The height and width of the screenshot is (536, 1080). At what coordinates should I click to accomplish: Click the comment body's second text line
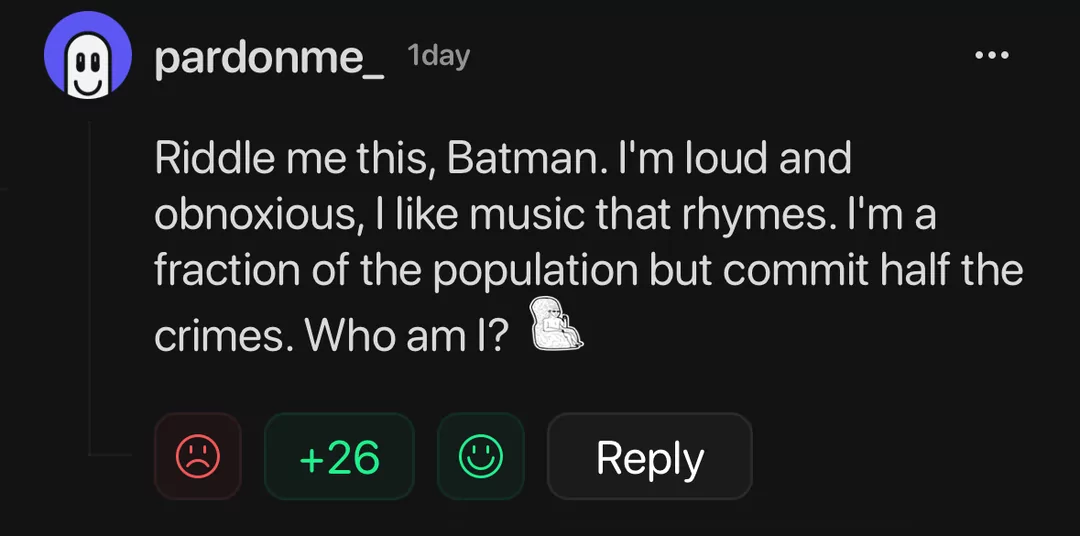[x=546, y=216]
